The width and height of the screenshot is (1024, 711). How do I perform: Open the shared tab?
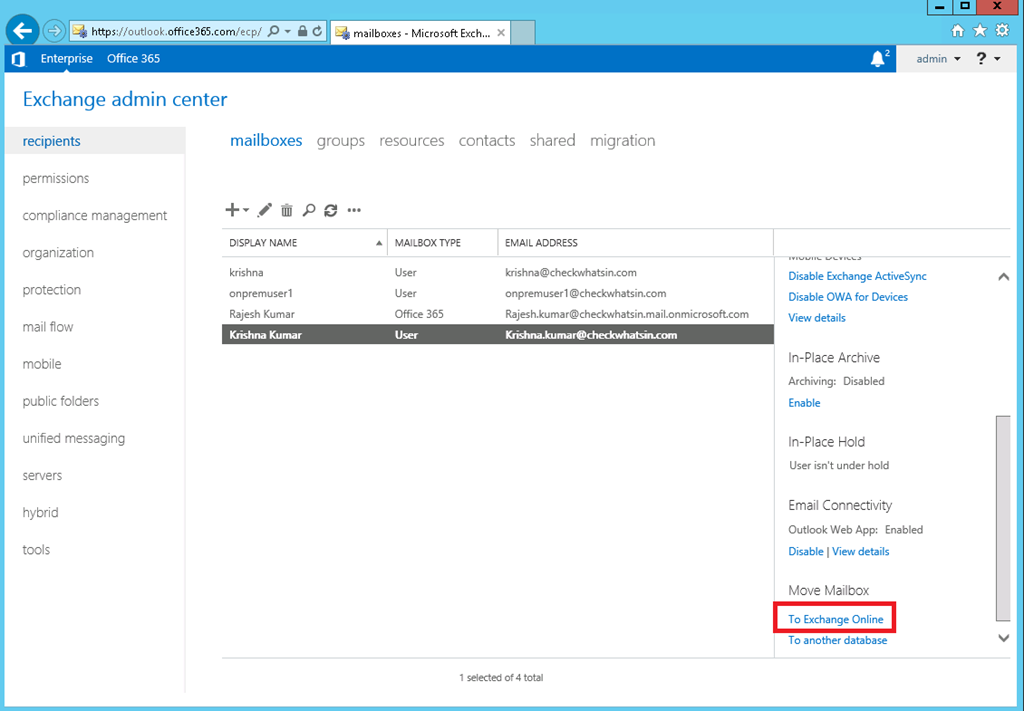[552, 140]
